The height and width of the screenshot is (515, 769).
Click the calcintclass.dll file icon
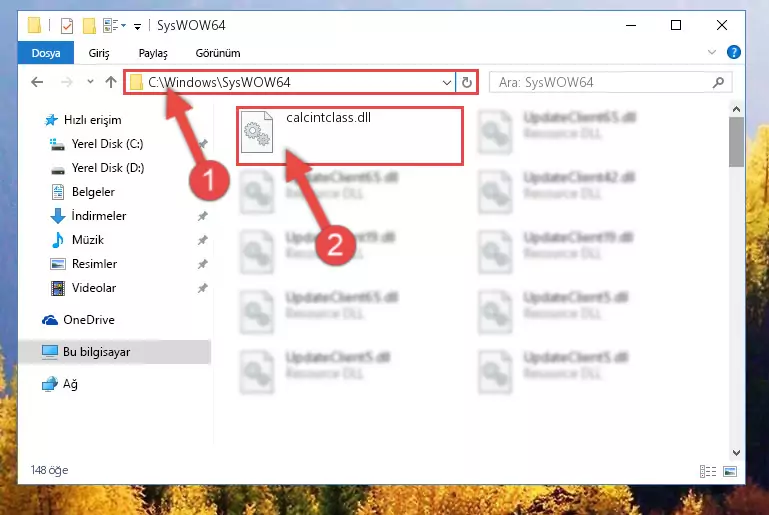pyautogui.click(x=257, y=131)
